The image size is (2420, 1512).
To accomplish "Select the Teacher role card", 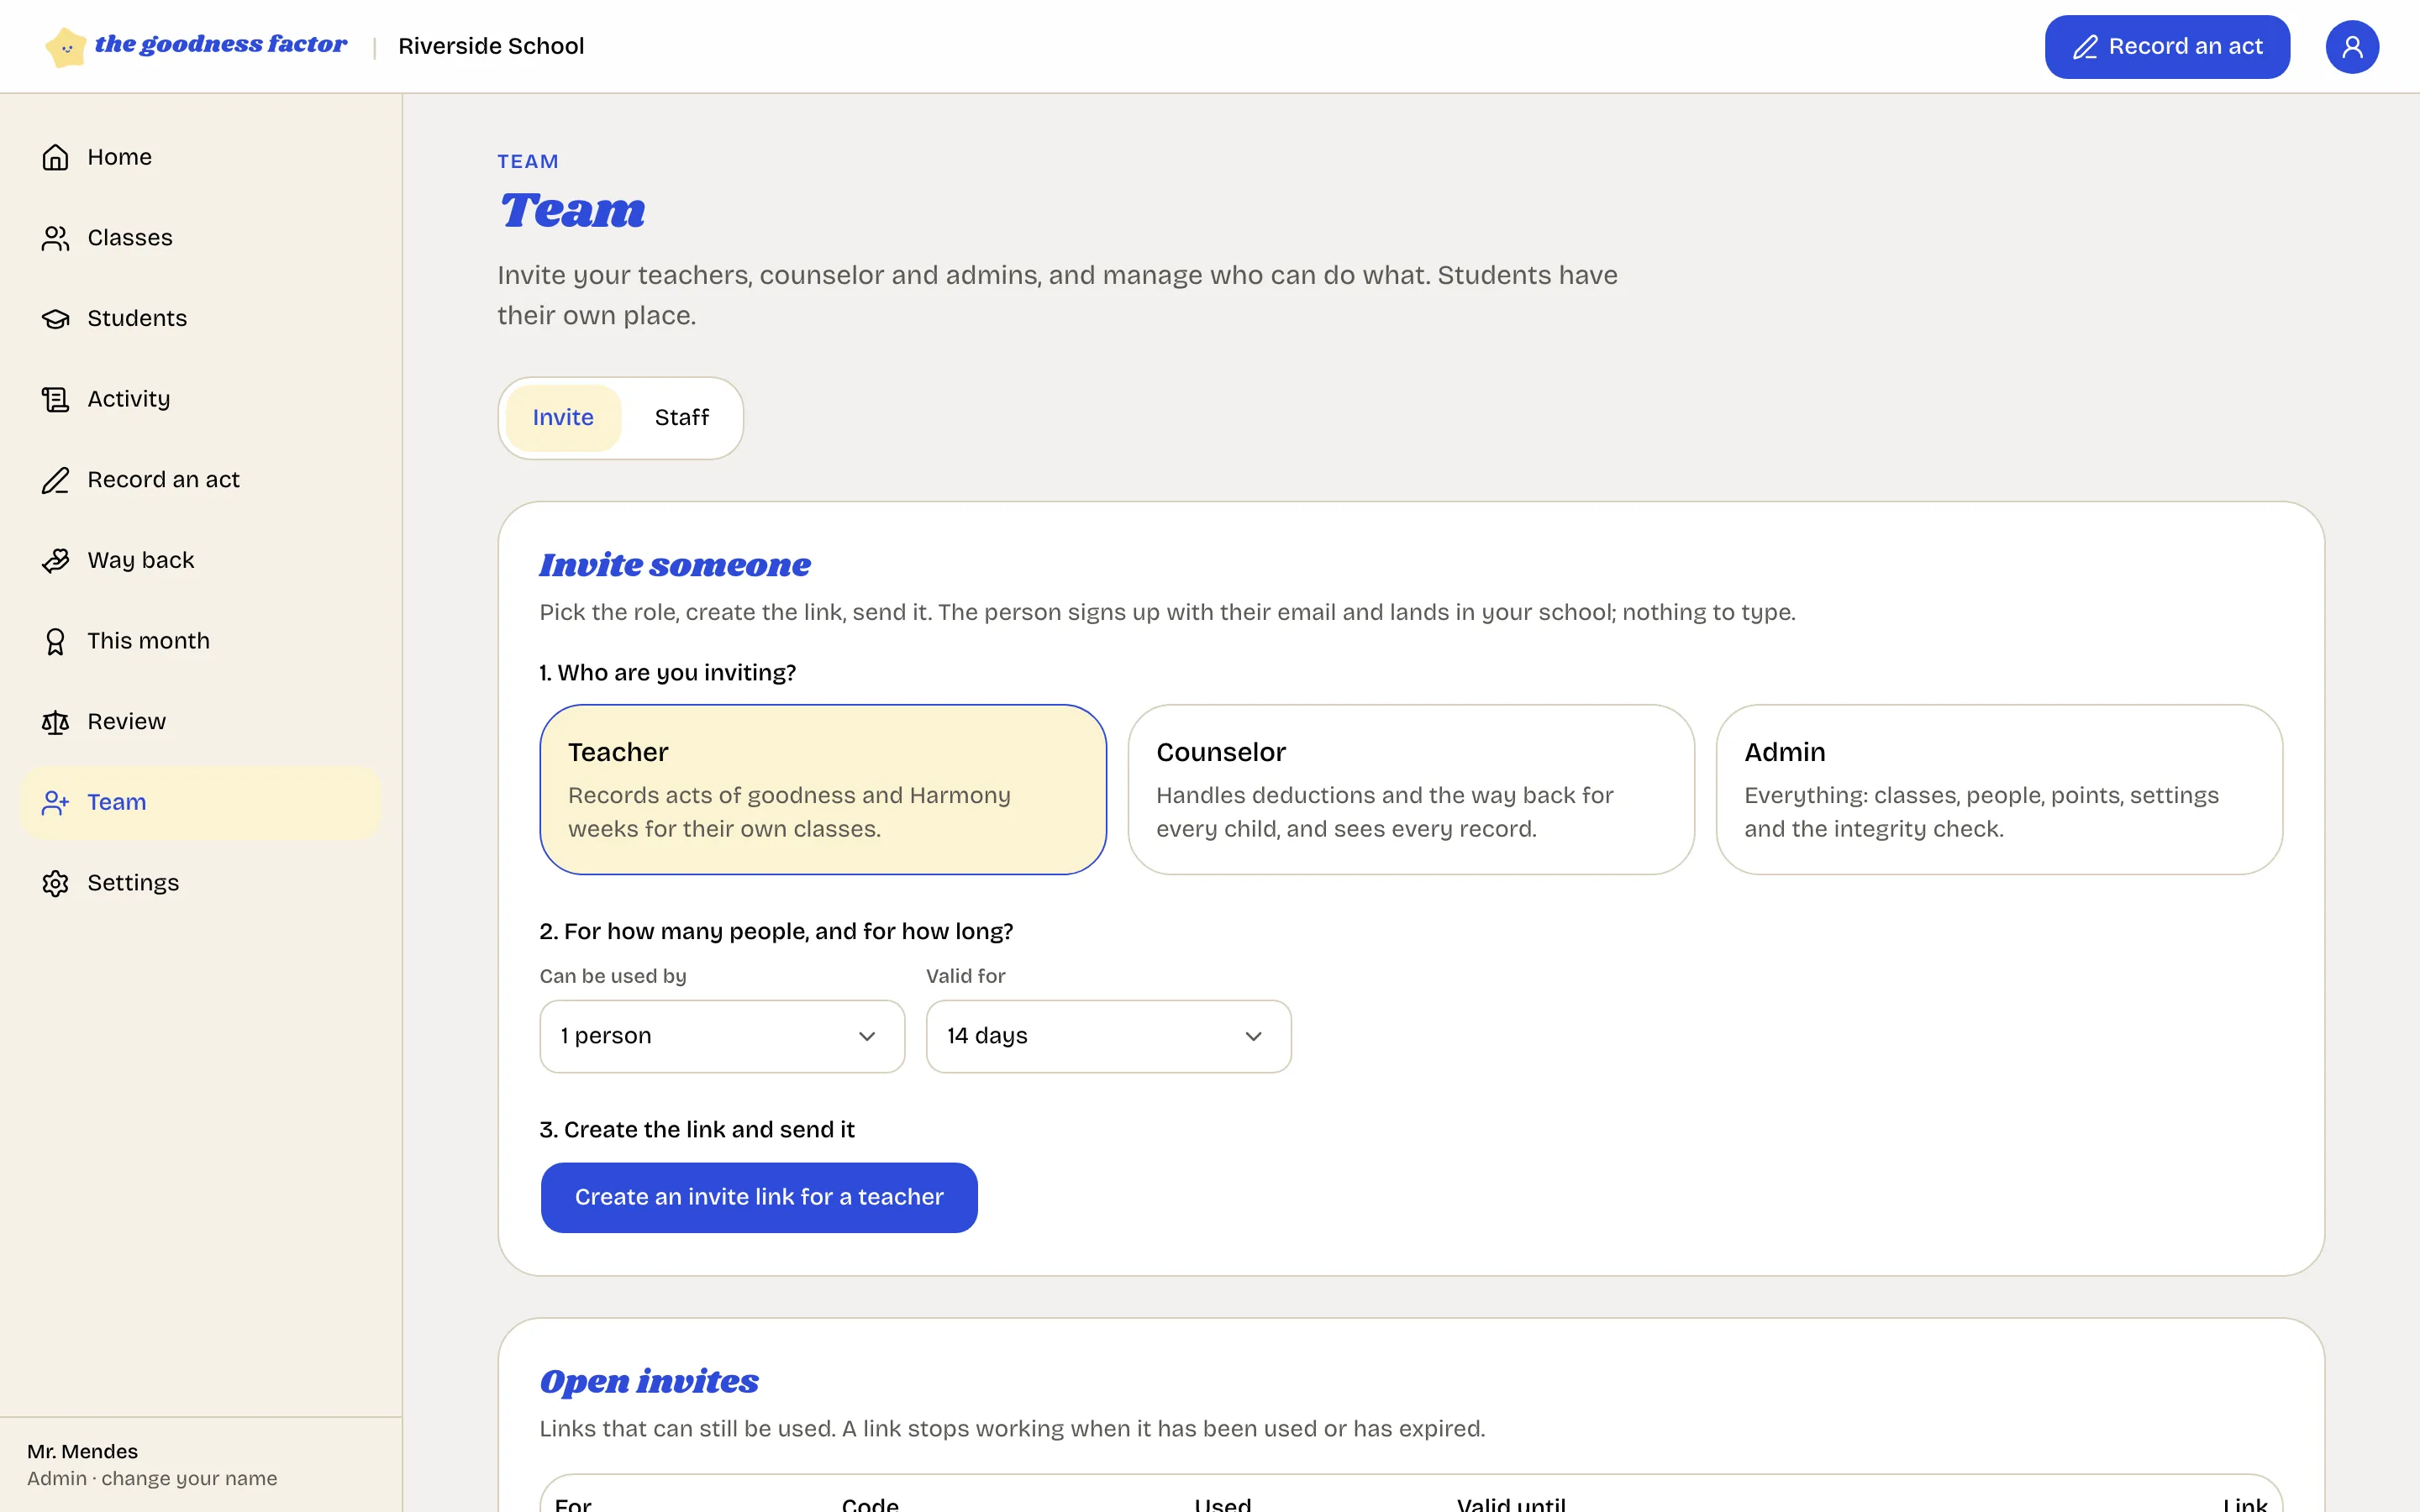I will pyautogui.click(x=822, y=789).
